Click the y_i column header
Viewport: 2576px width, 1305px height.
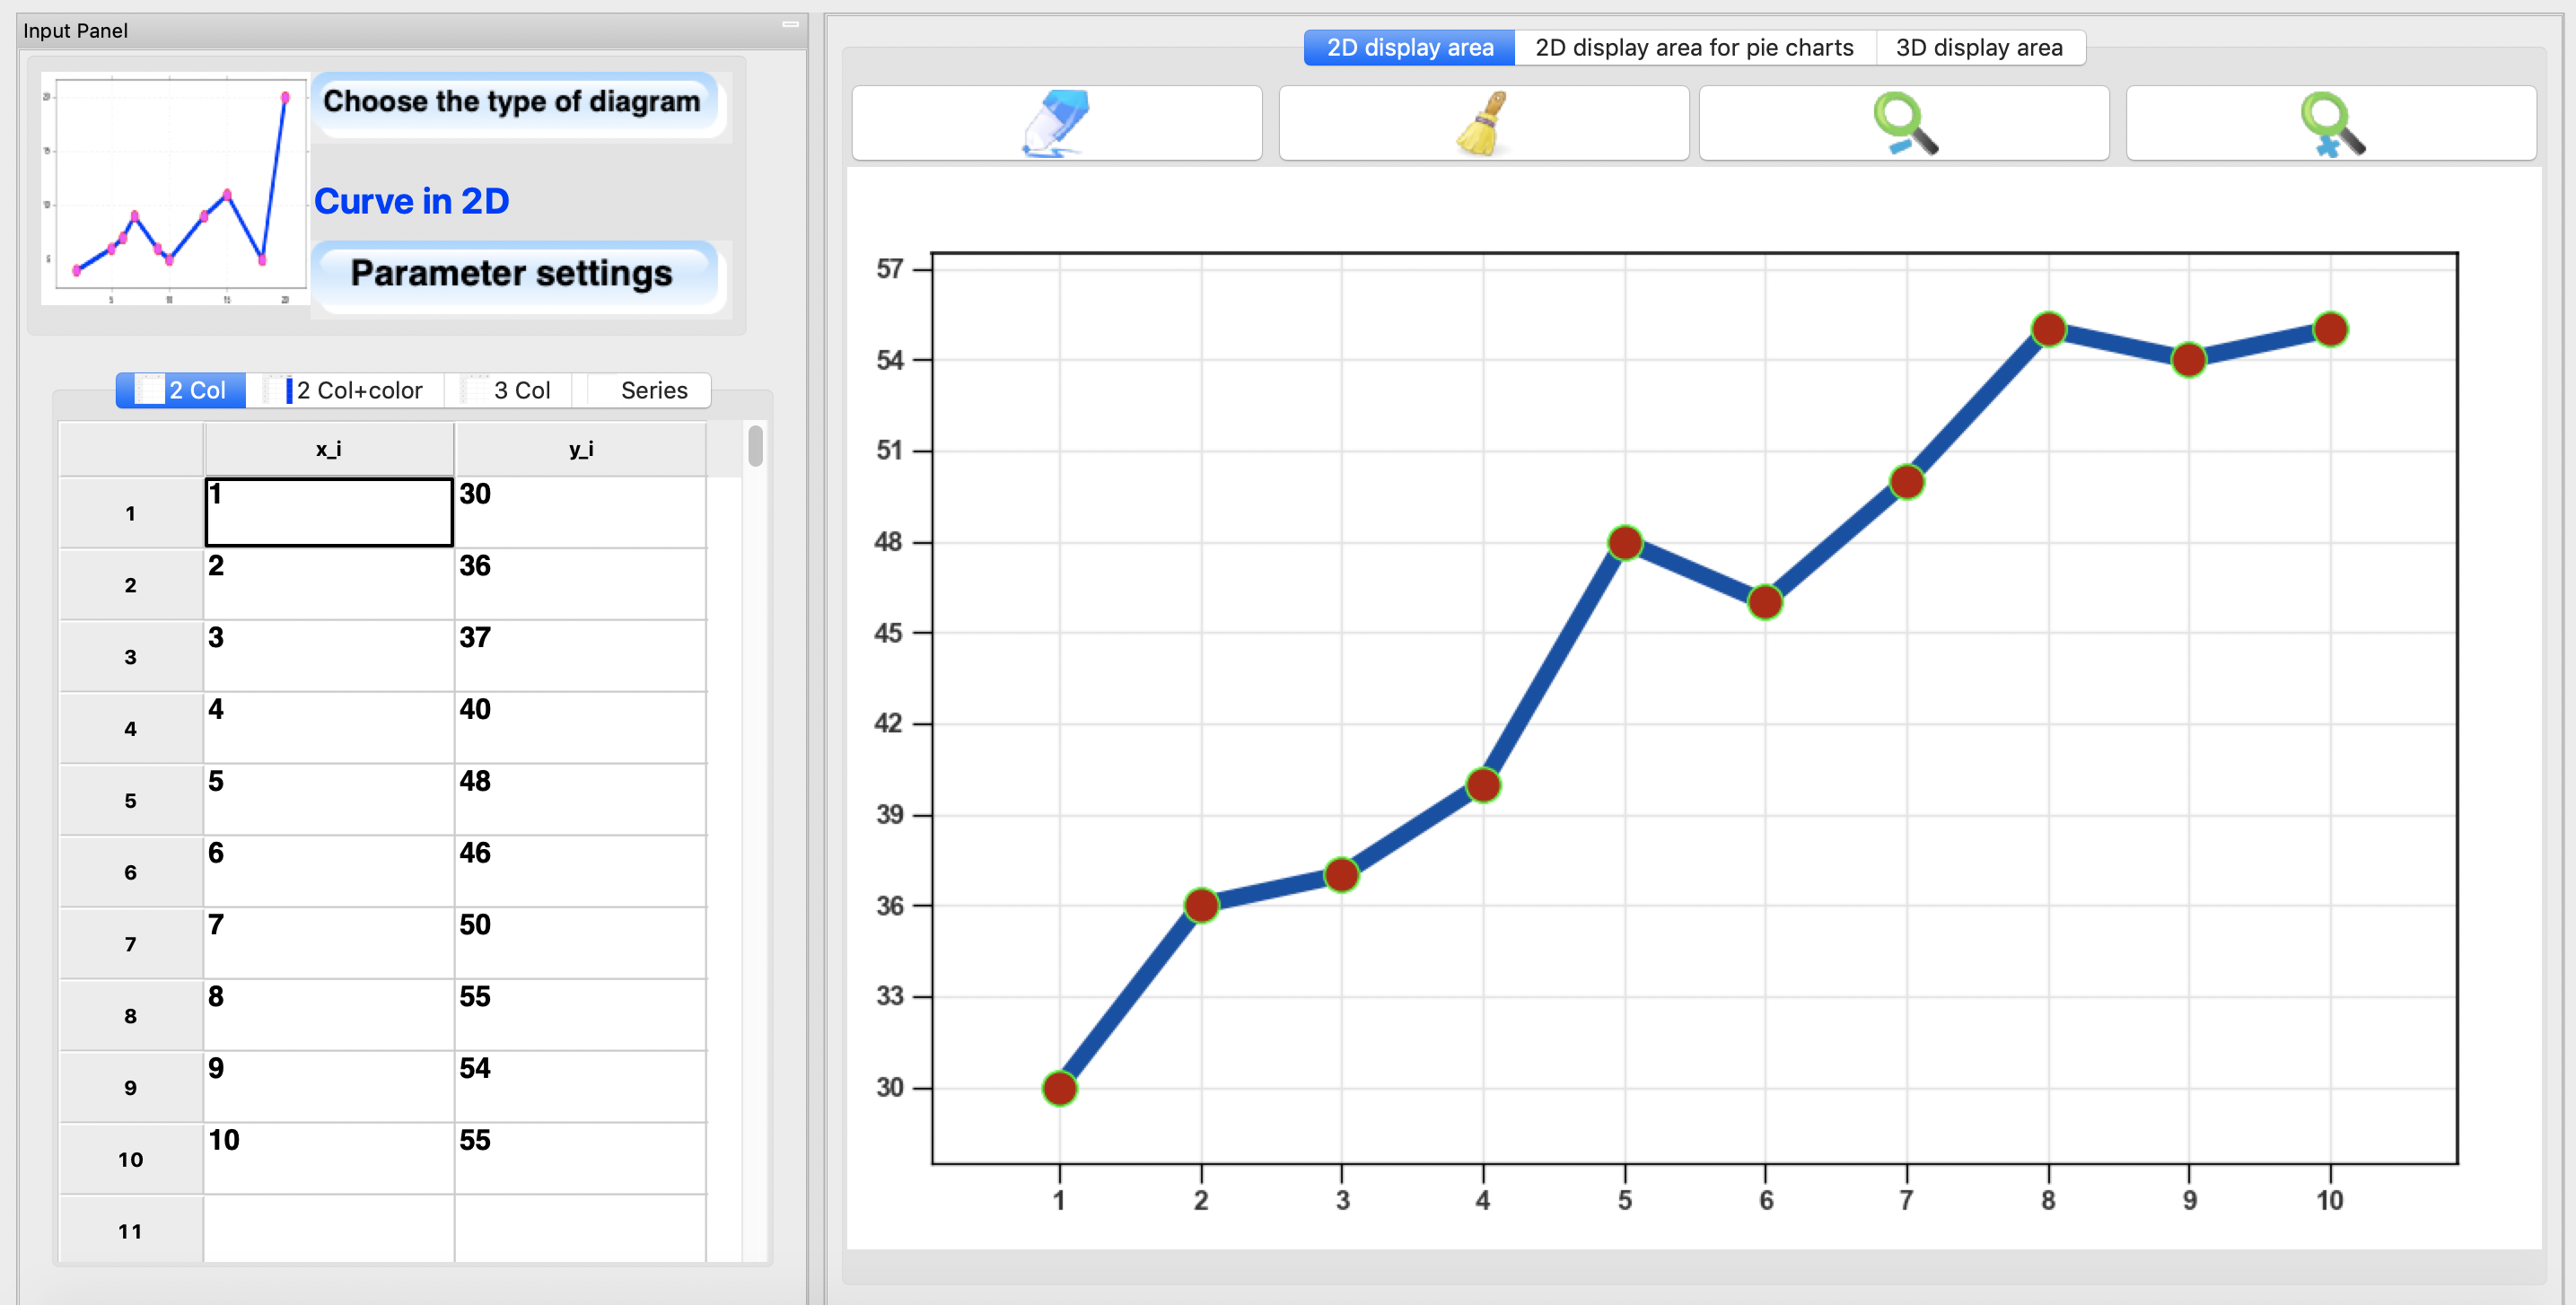pyautogui.click(x=580, y=449)
